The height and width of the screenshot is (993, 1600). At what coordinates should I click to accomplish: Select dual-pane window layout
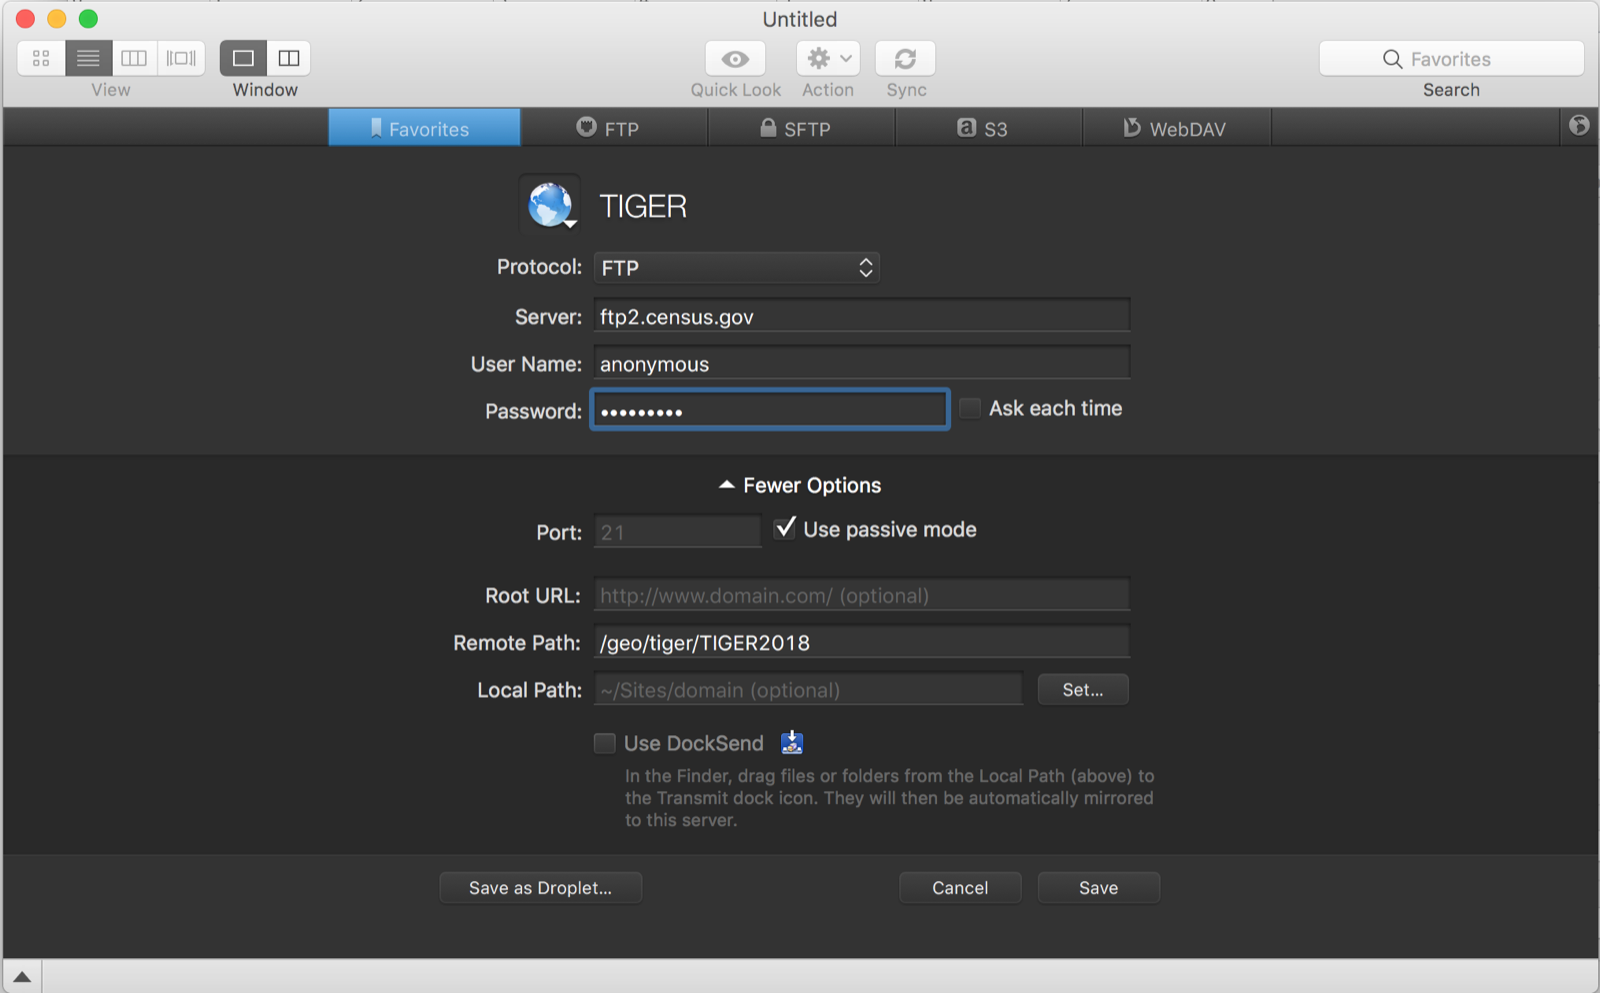289,58
